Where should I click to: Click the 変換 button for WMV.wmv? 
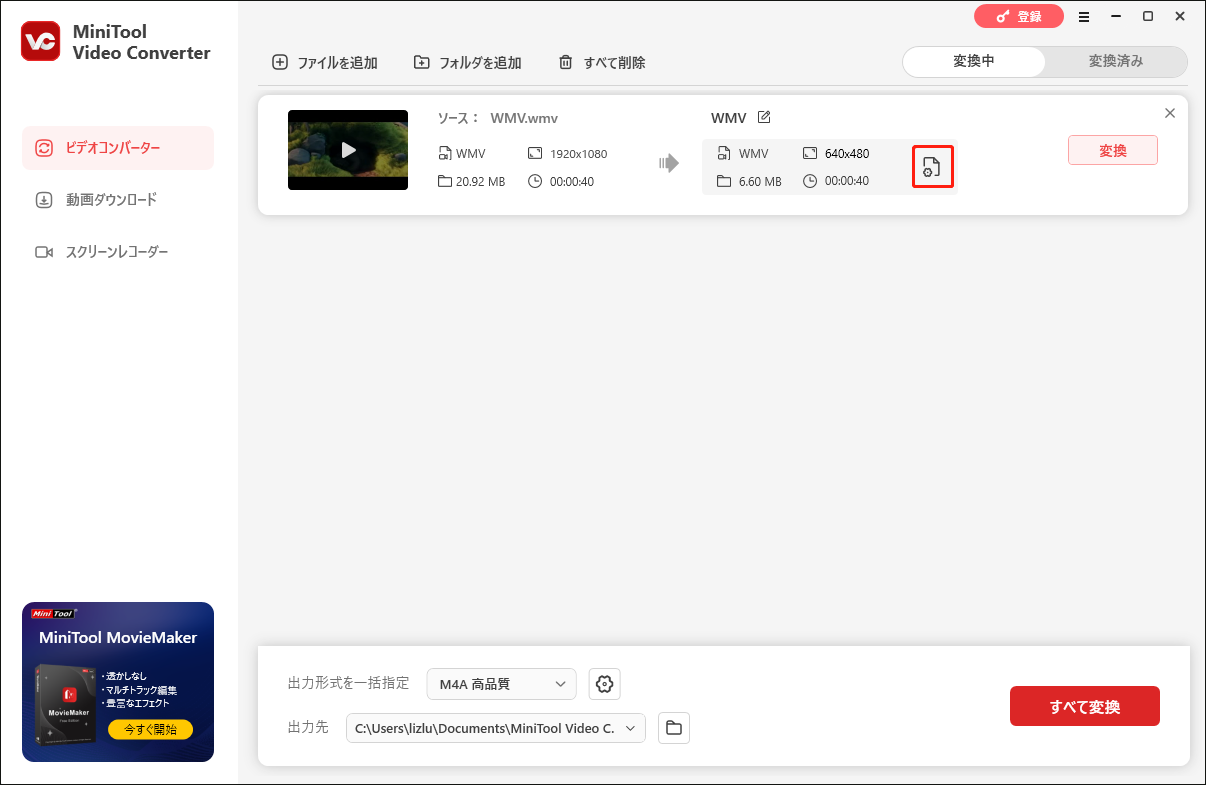(x=1113, y=151)
